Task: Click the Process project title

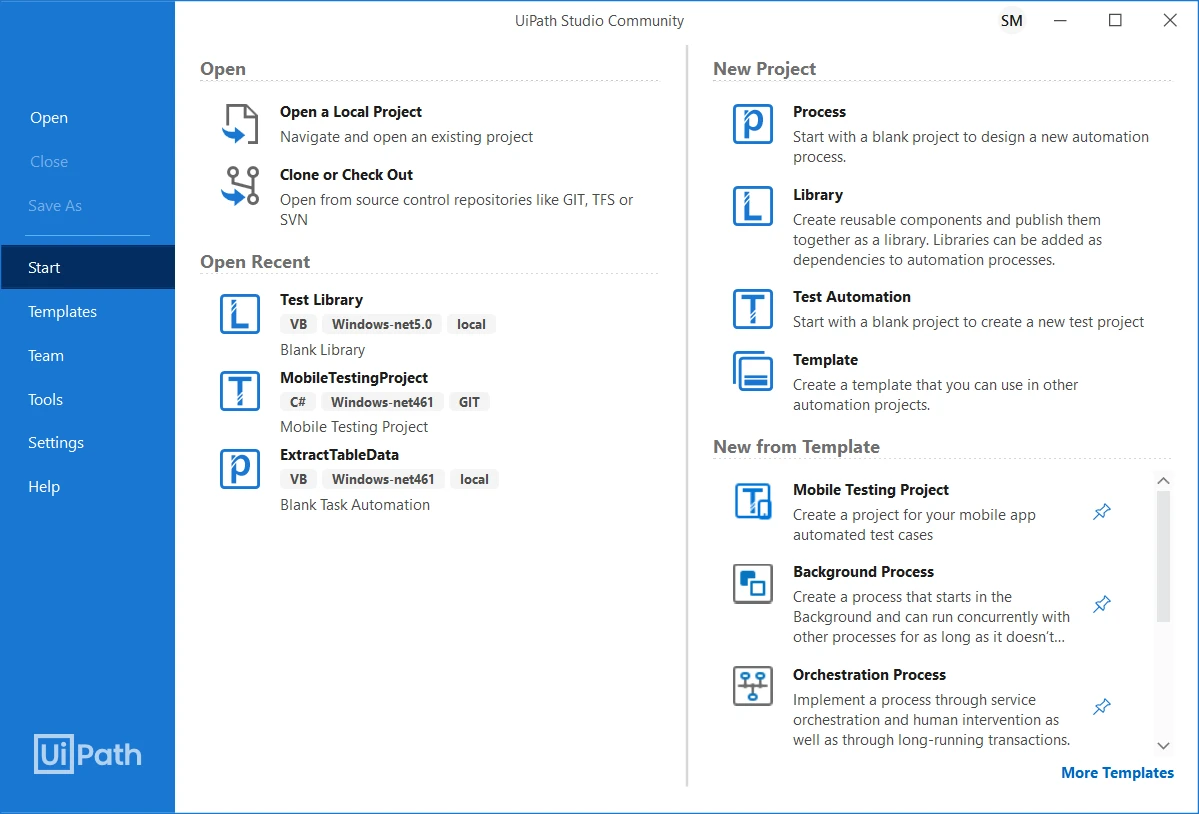Action: (x=819, y=112)
